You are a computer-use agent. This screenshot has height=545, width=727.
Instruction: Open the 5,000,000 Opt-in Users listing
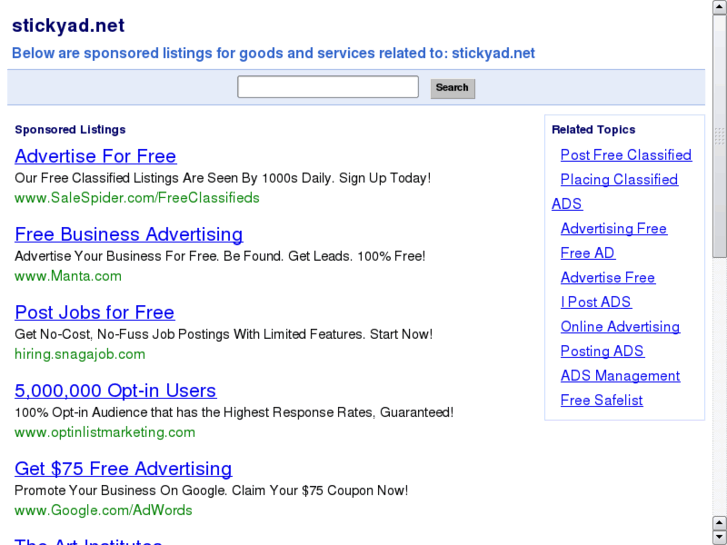click(x=115, y=390)
